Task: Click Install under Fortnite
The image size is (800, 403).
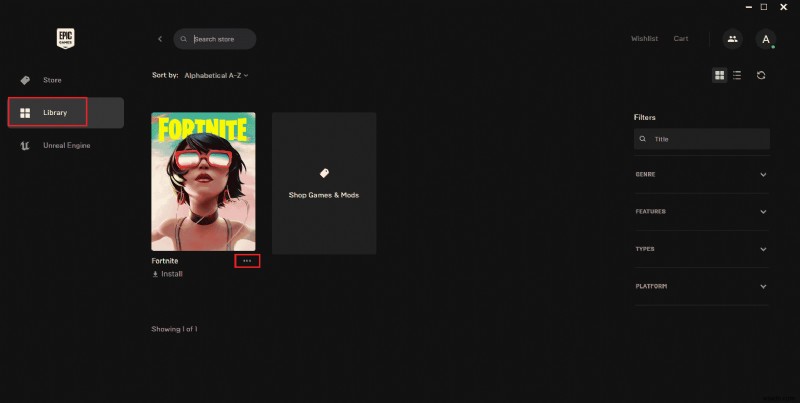Action: 167,274
